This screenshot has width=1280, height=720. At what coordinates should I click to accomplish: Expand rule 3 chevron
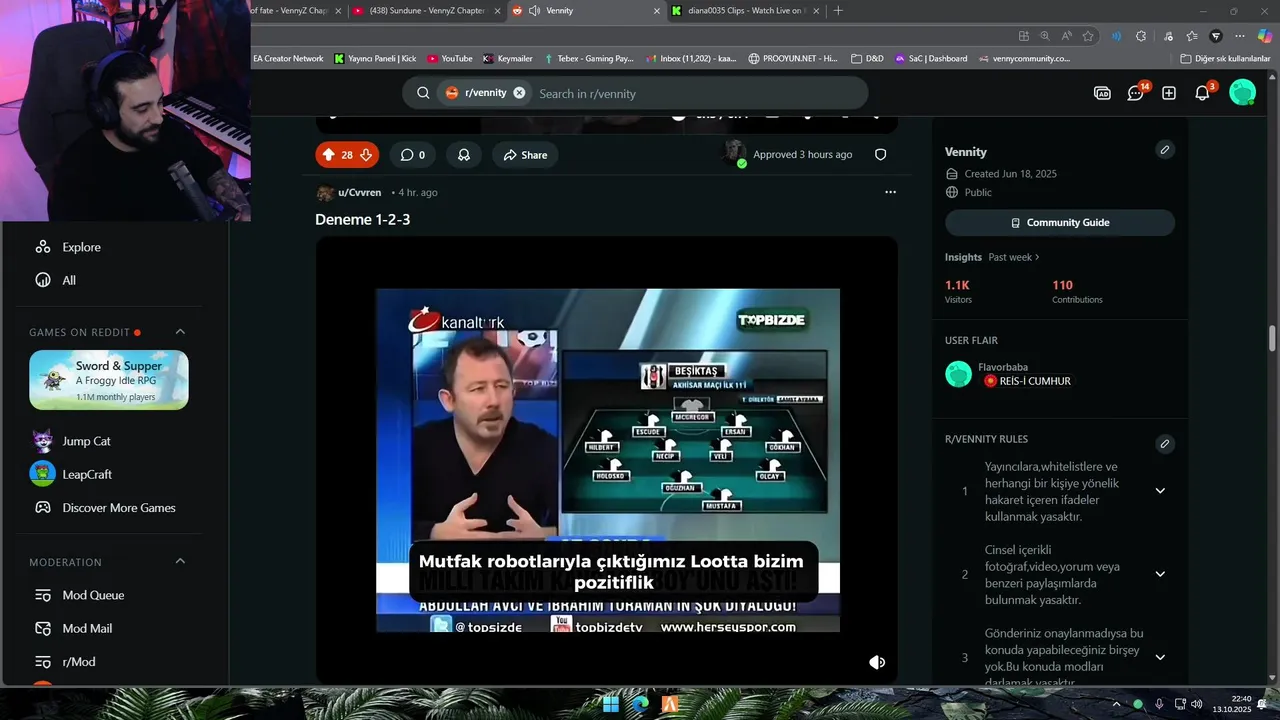coord(1160,657)
